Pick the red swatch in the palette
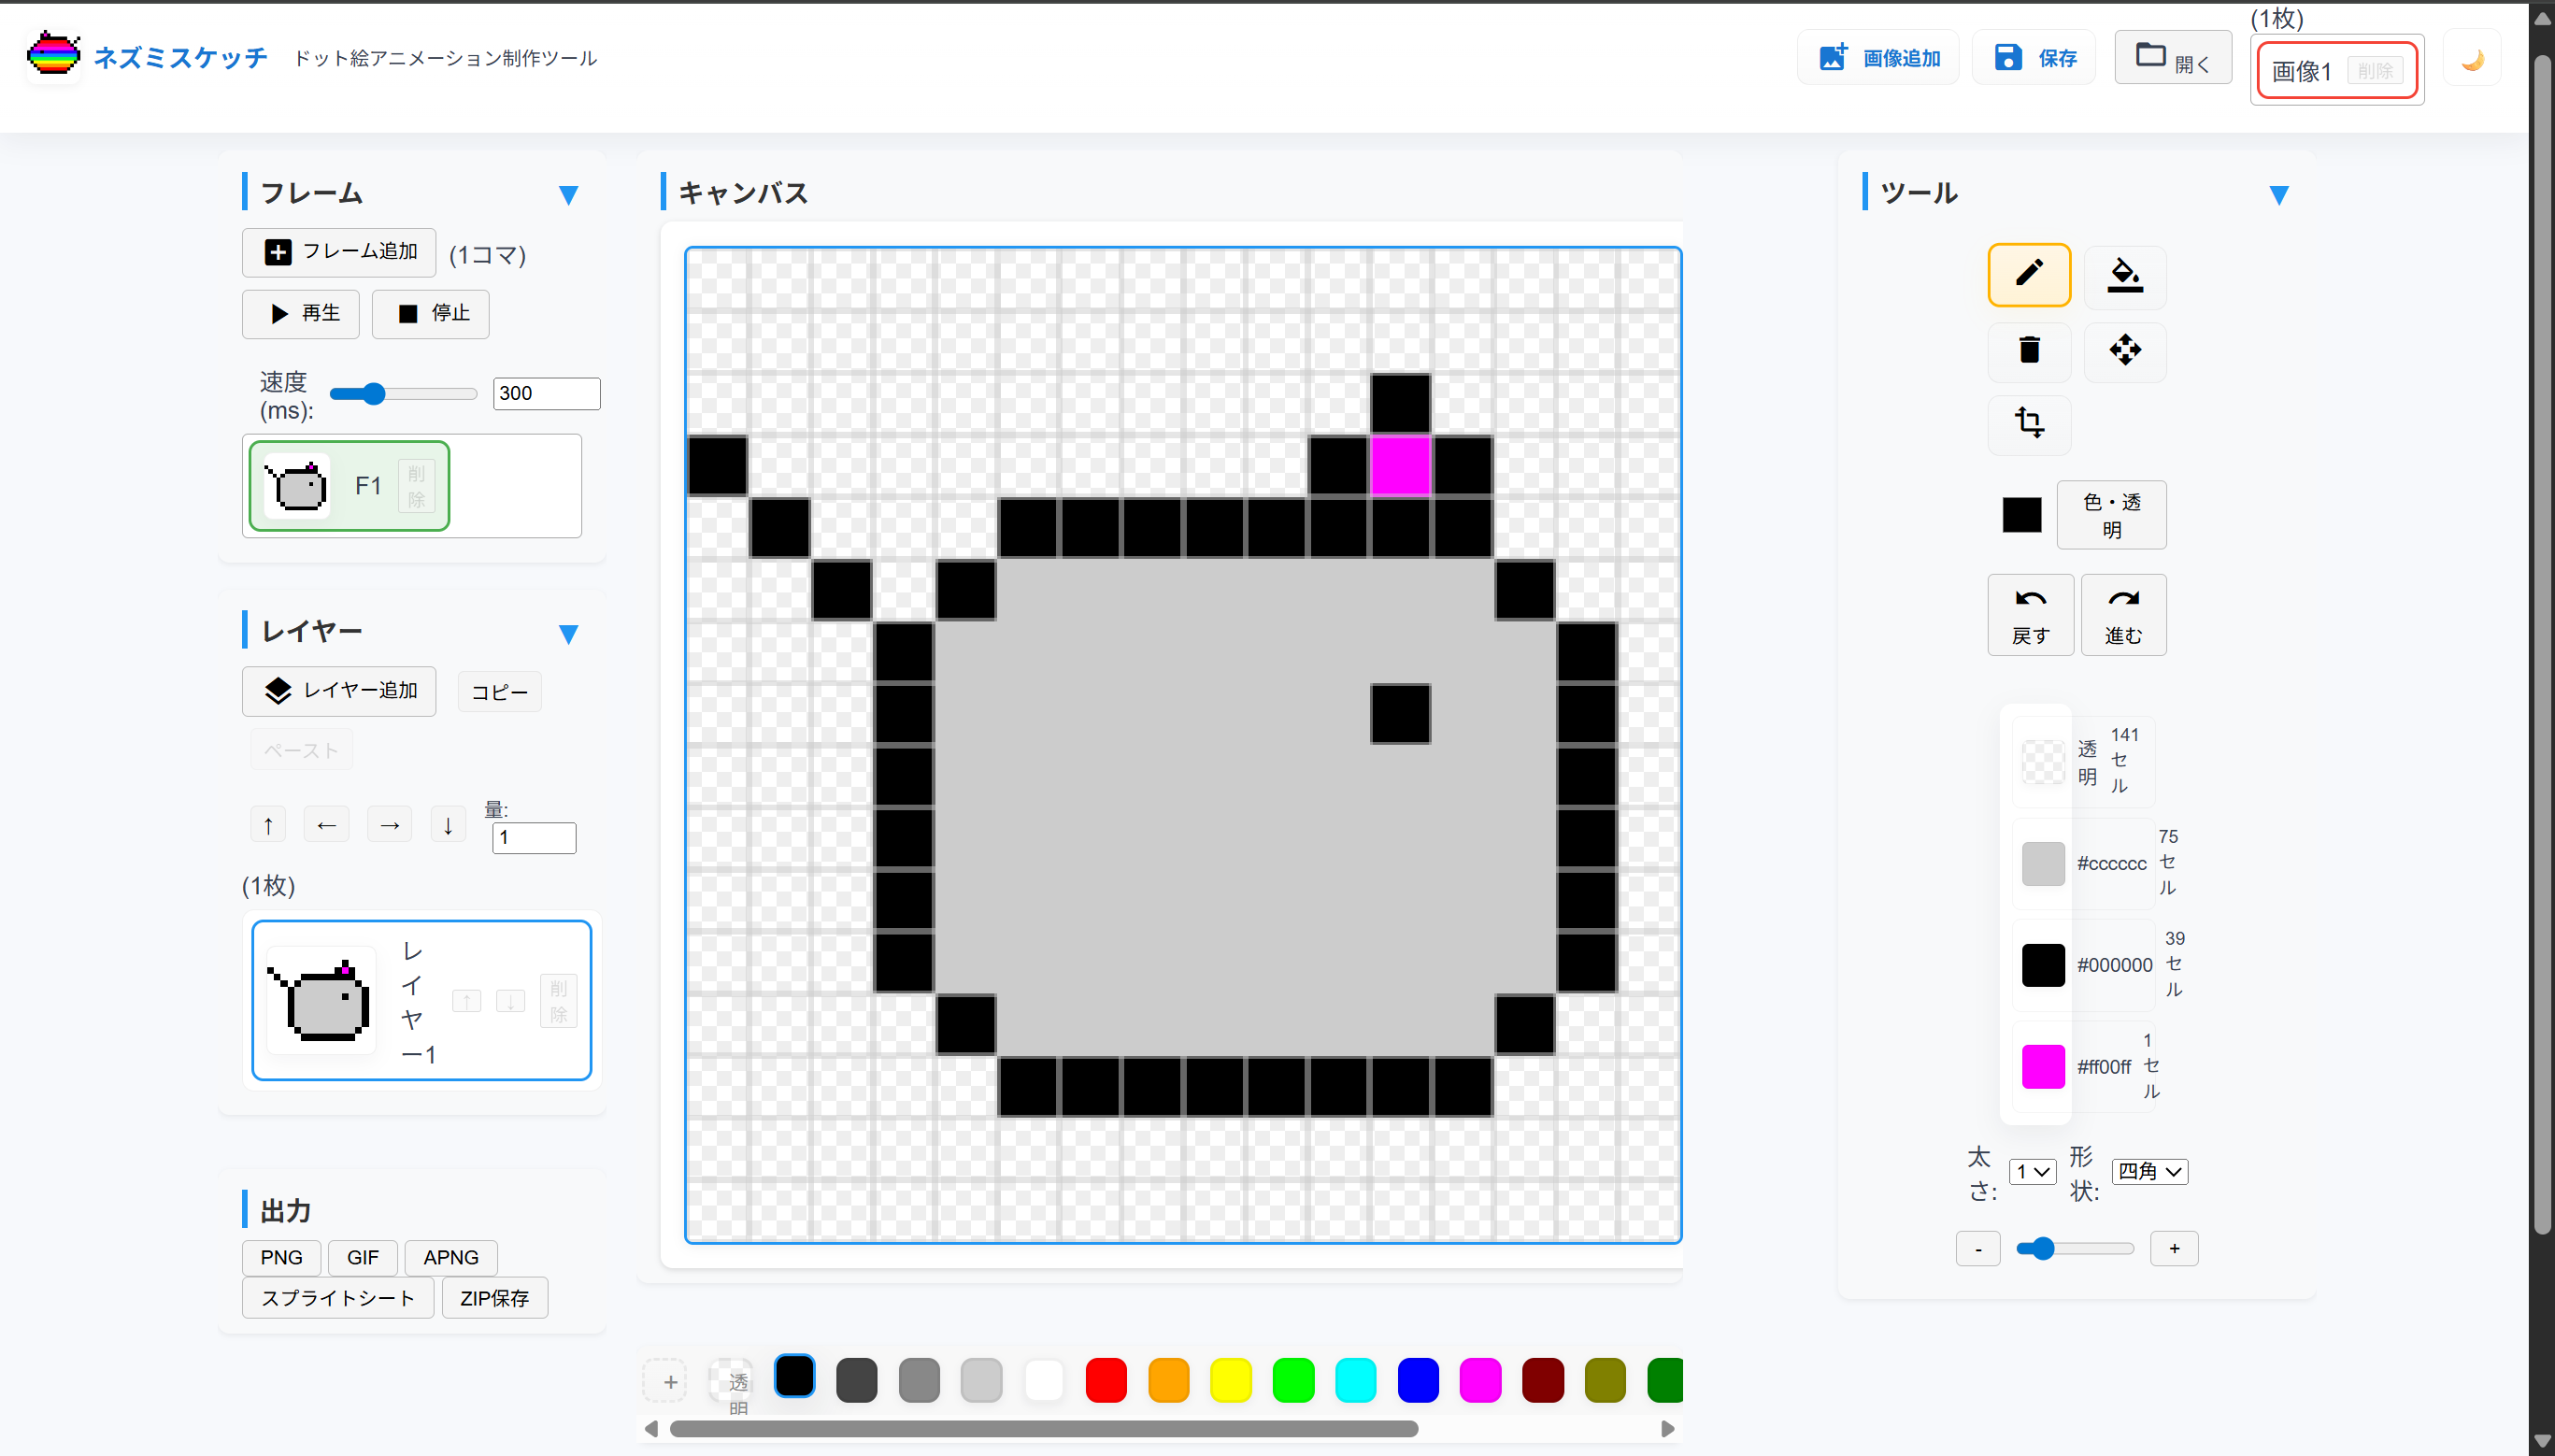Viewport: 2555px width, 1456px height. [1106, 1381]
